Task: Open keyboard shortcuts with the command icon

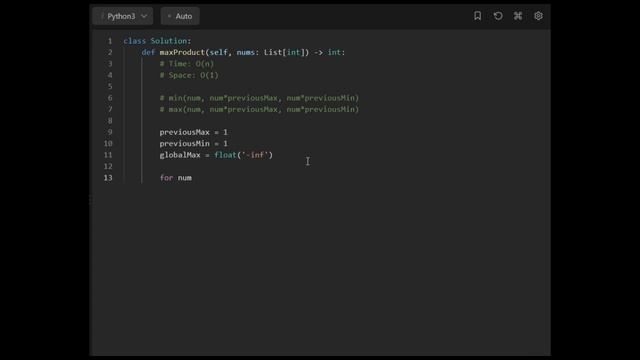Action: 518,16
